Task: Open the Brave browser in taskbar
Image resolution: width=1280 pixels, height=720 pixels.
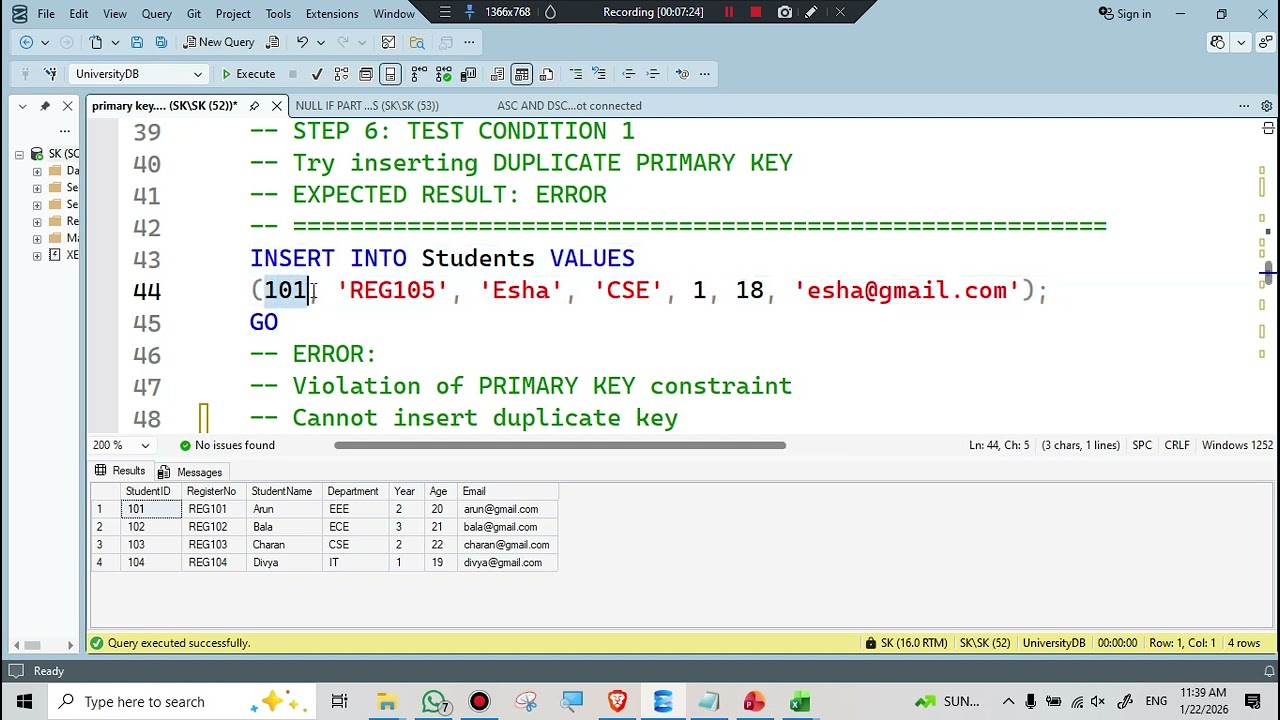Action: pyautogui.click(x=617, y=701)
